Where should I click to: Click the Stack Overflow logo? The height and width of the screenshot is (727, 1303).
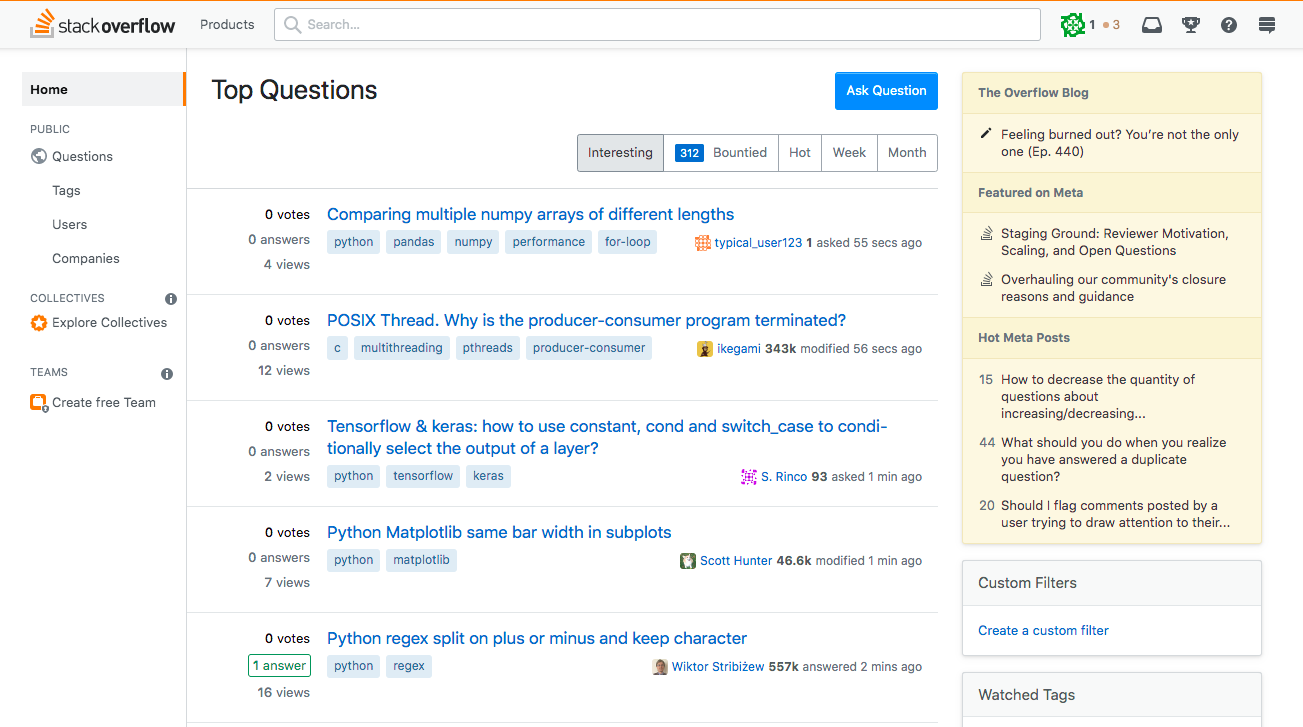[103, 24]
